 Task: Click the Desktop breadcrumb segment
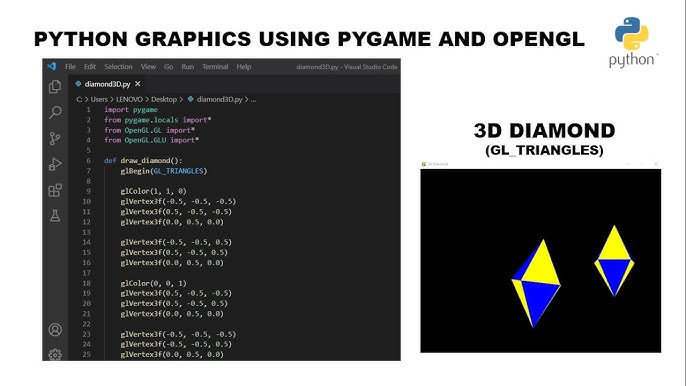point(164,99)
